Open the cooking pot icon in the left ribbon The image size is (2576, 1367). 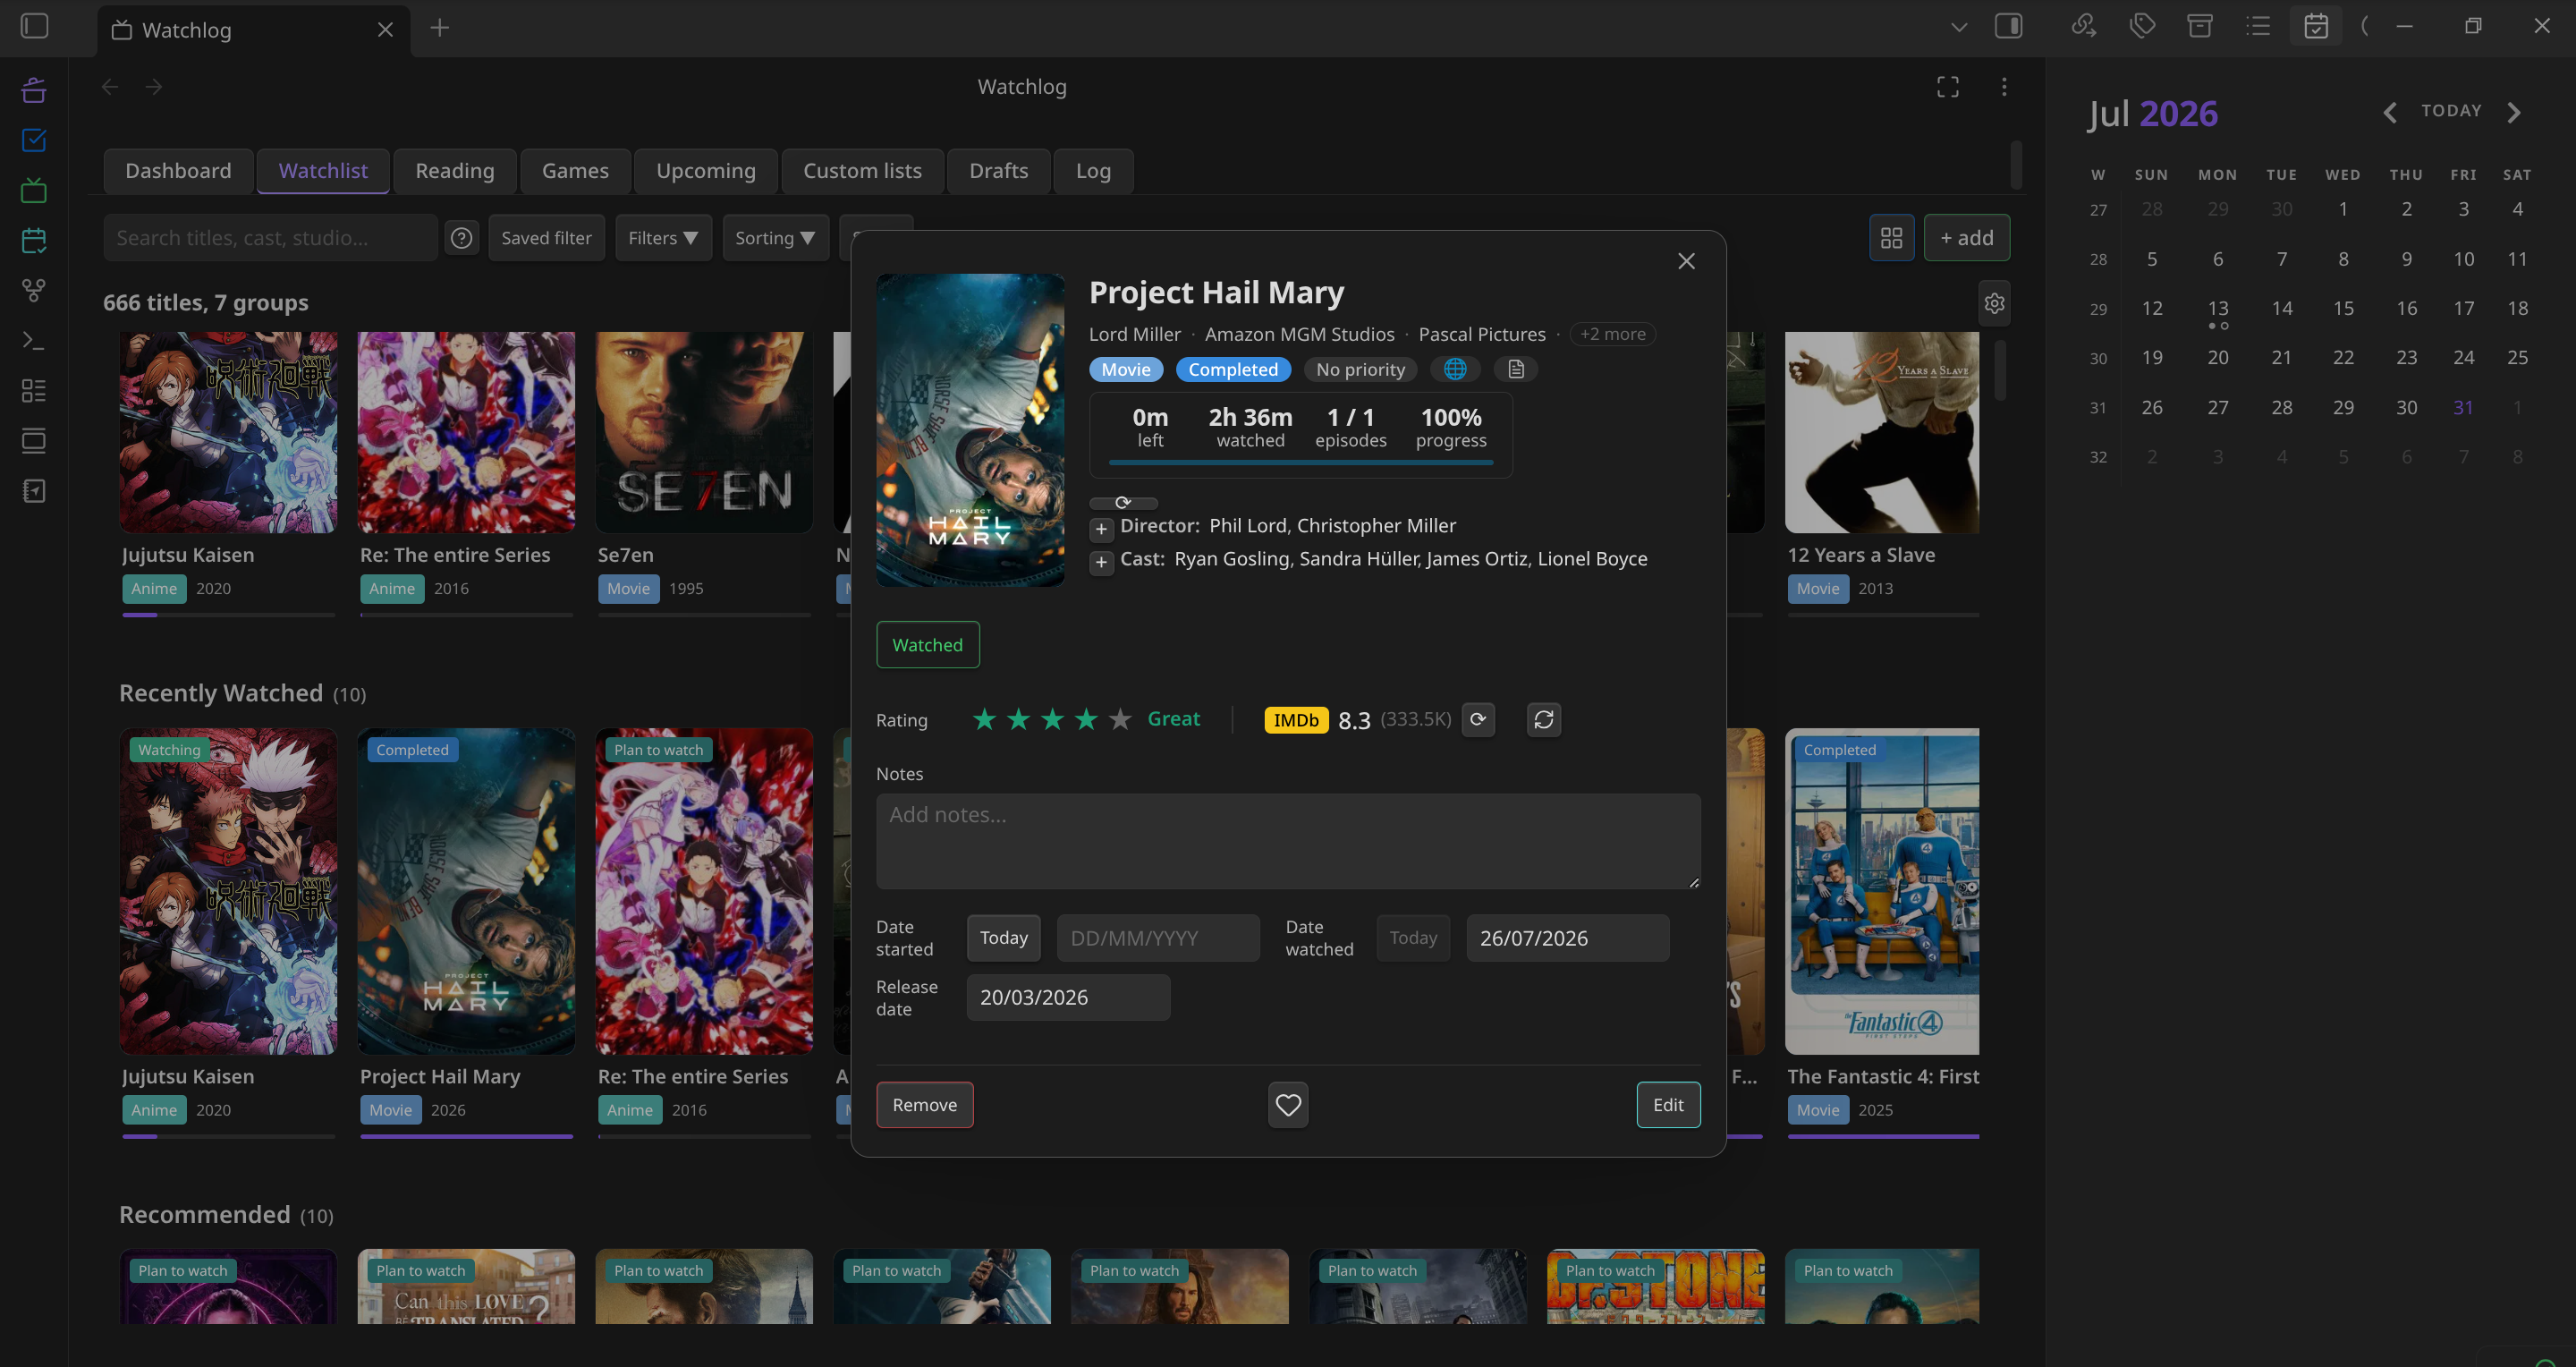tap(34, 90)
